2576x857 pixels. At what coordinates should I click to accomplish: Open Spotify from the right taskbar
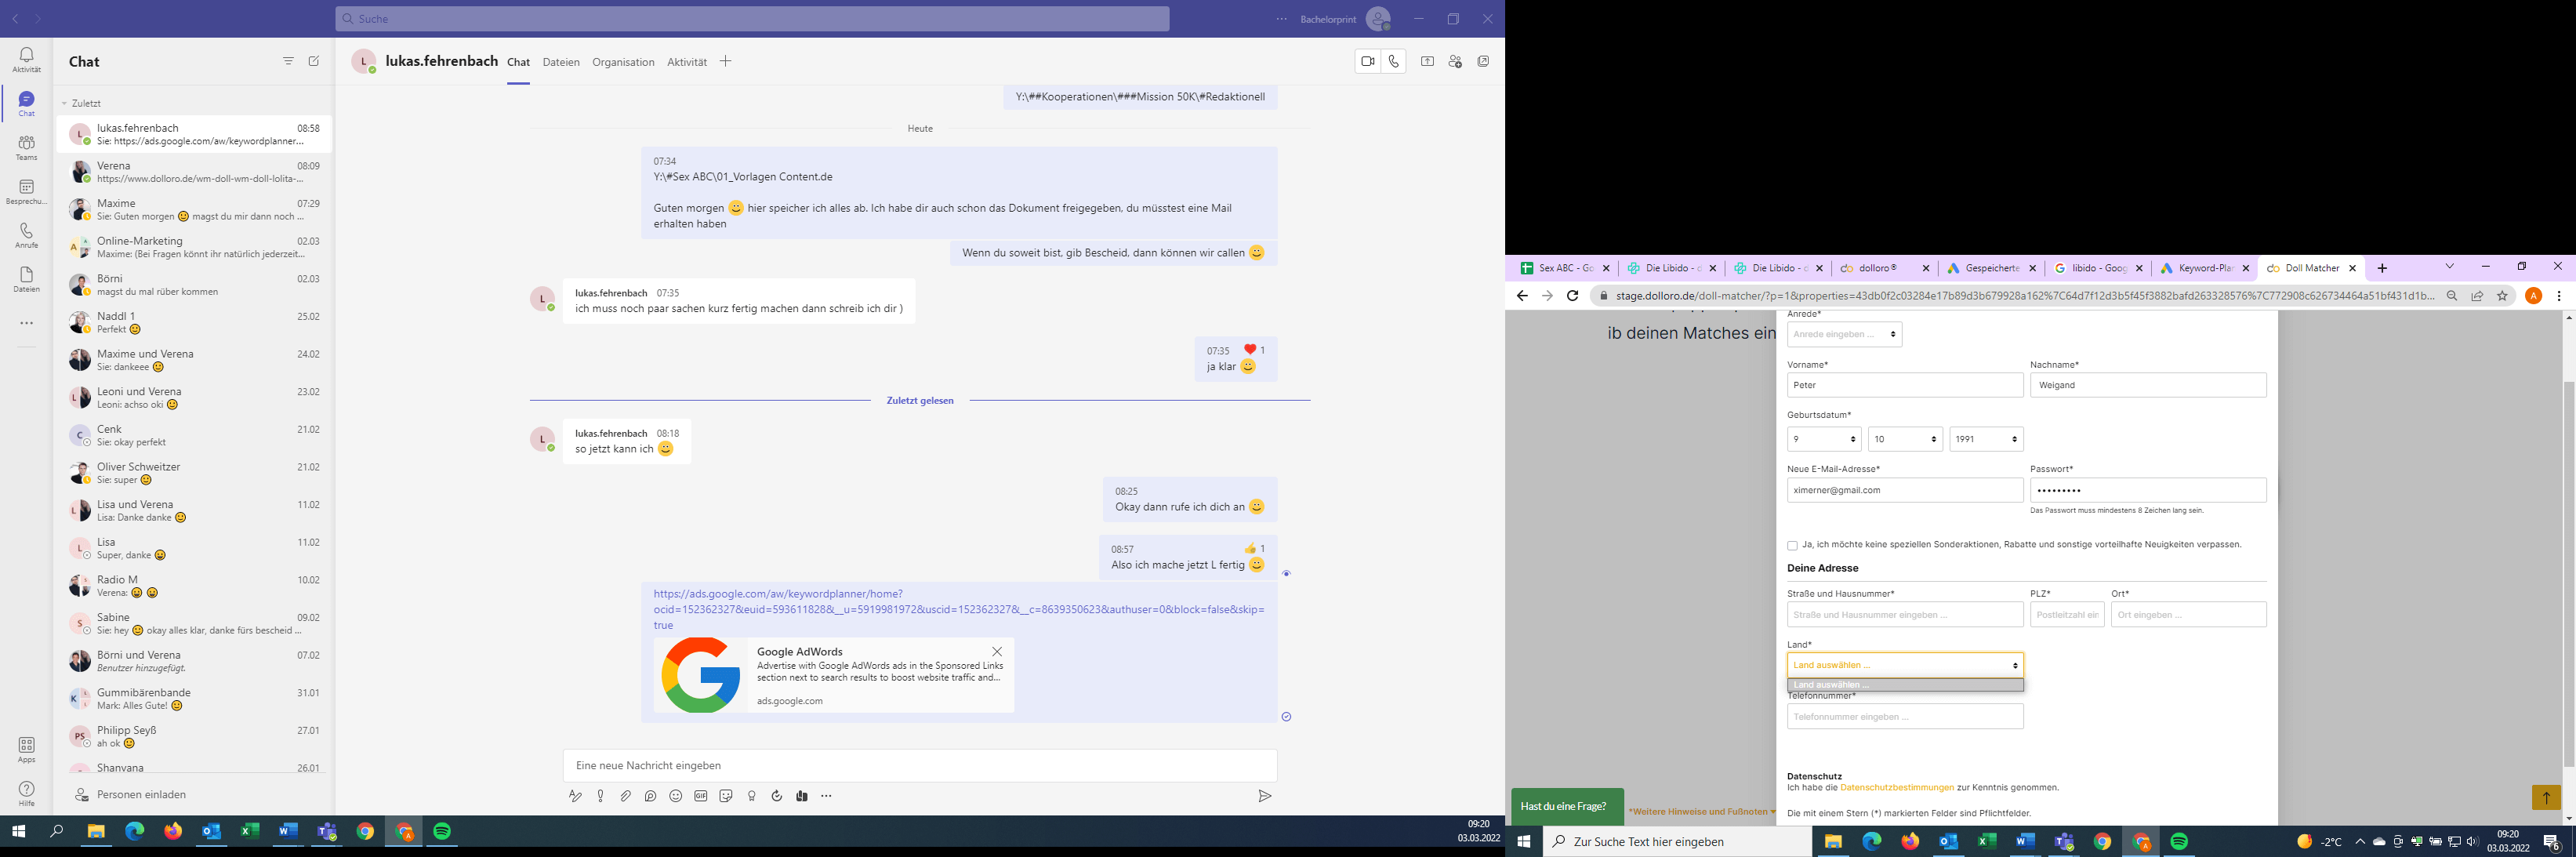[2179, 842]
